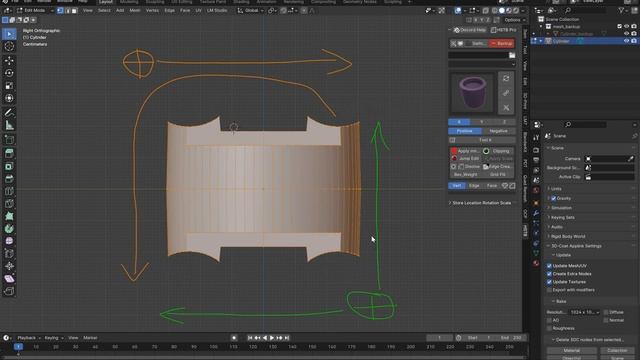
Task: Select the Add Cube tool
Action: click(x=9, y=140)
